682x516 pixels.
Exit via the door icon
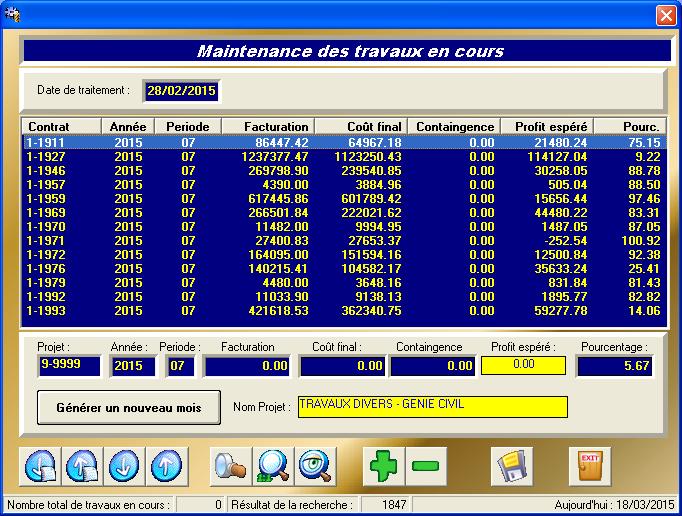590,466
